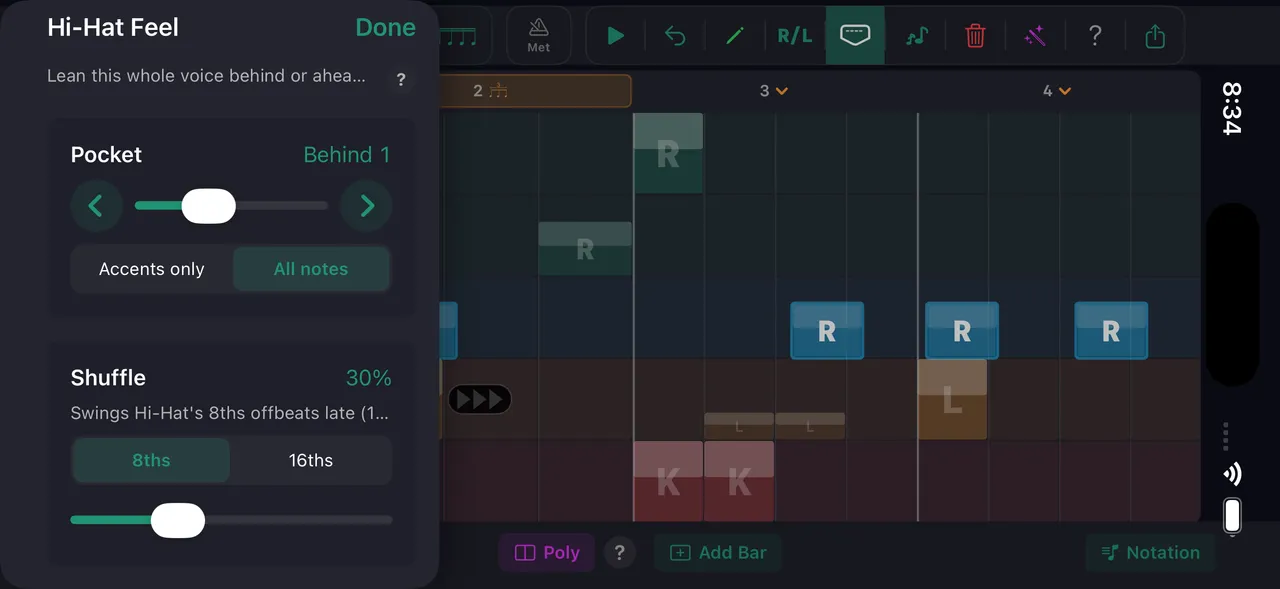Share the groove with export icon
This screenshot has width=1280, height=589.
click(x=1155, y=36)
